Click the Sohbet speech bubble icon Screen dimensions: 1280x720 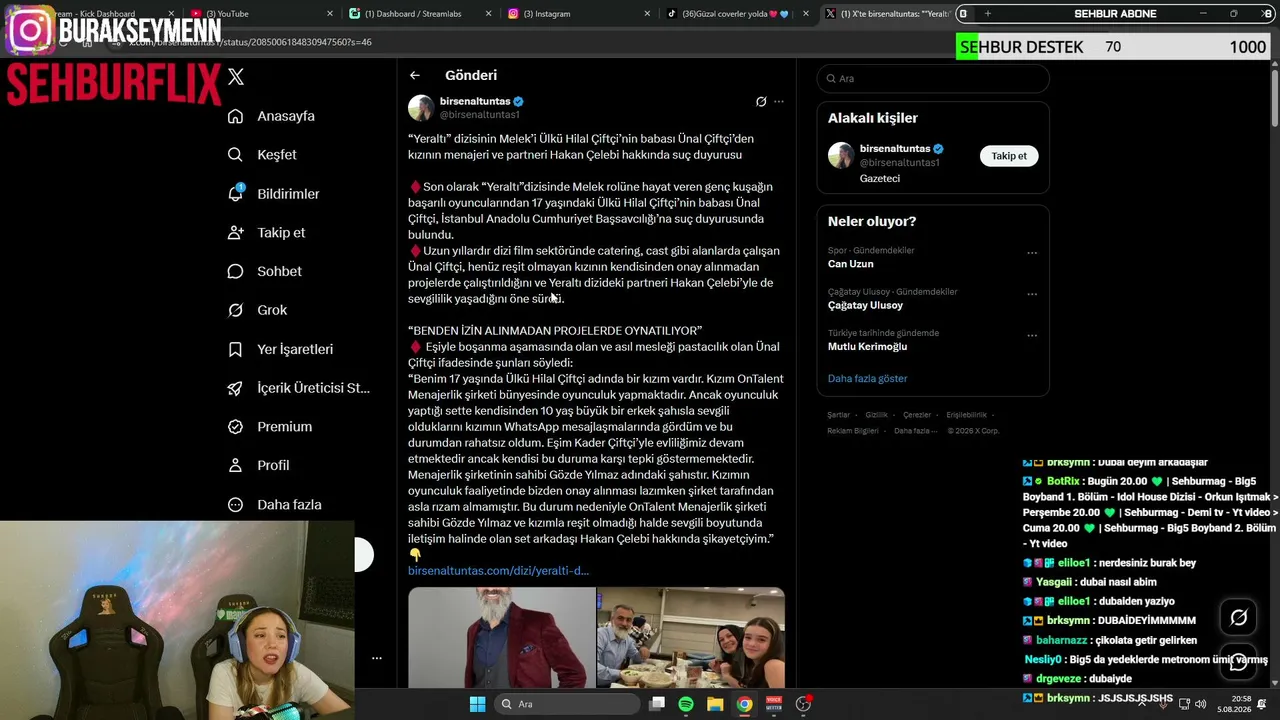click(x=235, y=271)
